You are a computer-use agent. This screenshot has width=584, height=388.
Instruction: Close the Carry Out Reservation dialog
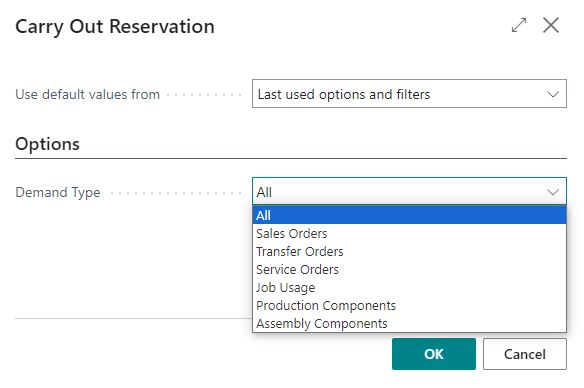click(x=551, y=25)
